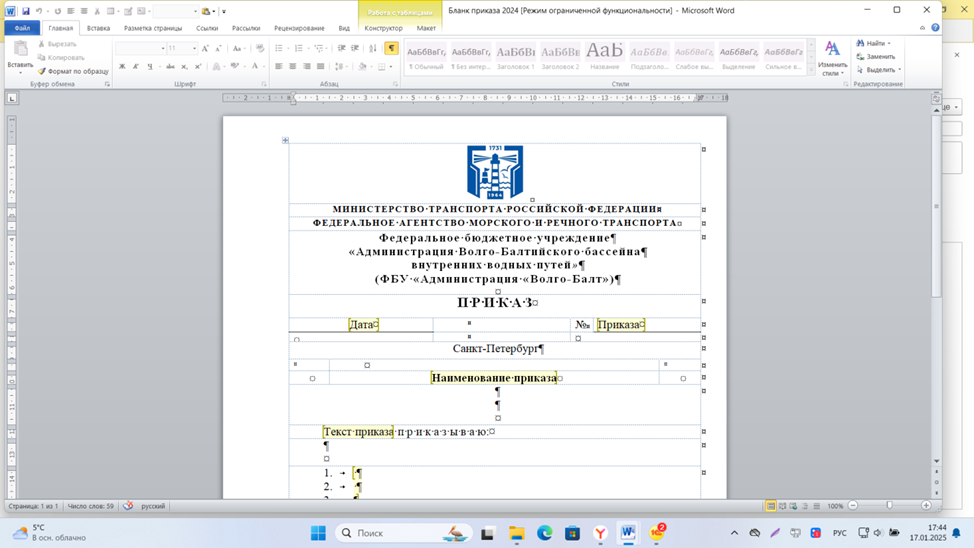Open table Макет tab

[x=426, y=28]
